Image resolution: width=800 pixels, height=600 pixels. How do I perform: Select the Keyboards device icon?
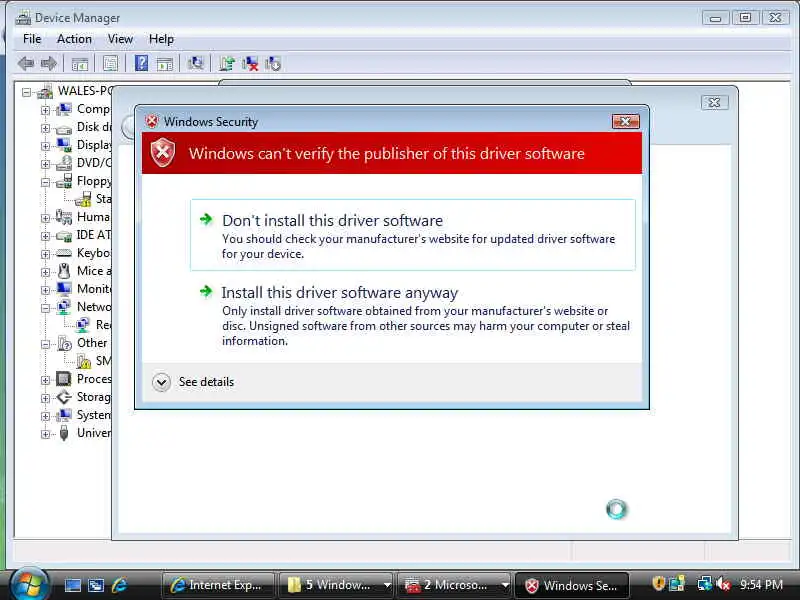64,253
